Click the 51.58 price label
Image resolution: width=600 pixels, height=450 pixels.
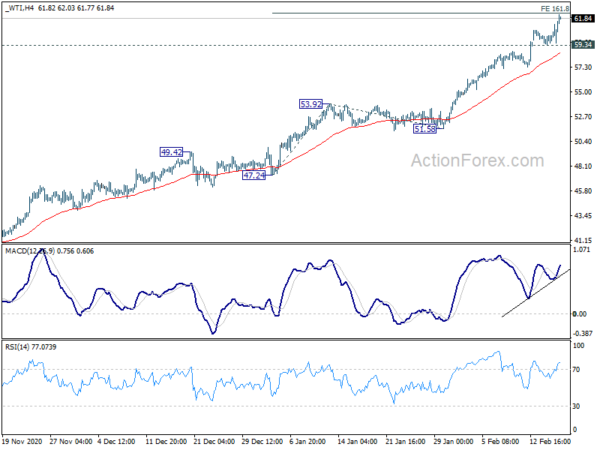[425, 129]
